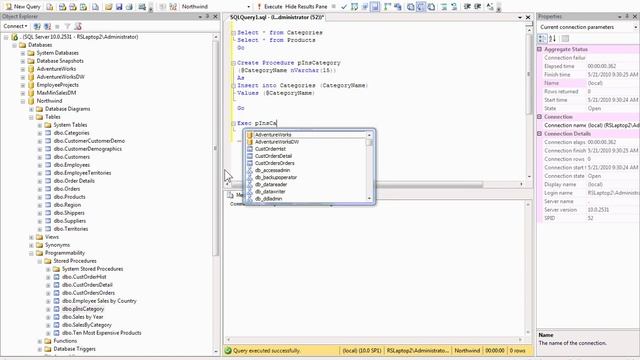Open a Database Engine Query from toolbar

(x=50, y=7)
